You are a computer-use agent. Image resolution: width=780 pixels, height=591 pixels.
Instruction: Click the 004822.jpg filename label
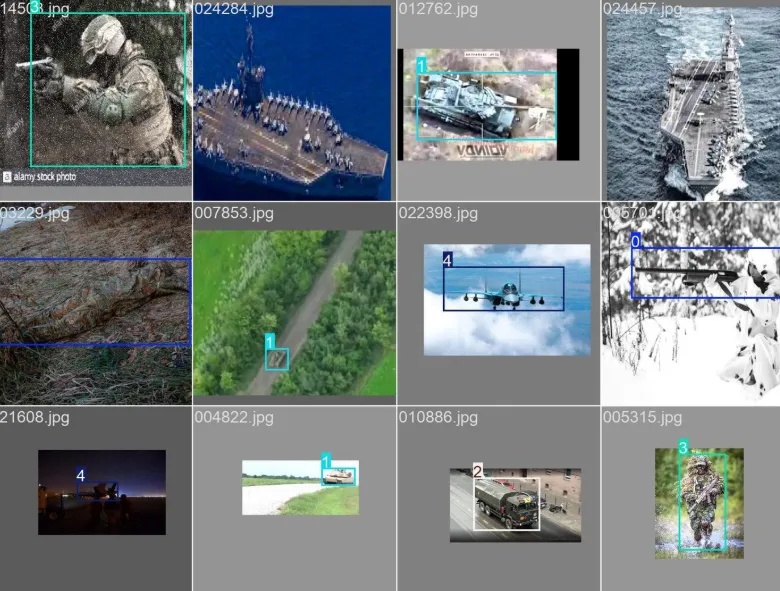click(234, 417)
